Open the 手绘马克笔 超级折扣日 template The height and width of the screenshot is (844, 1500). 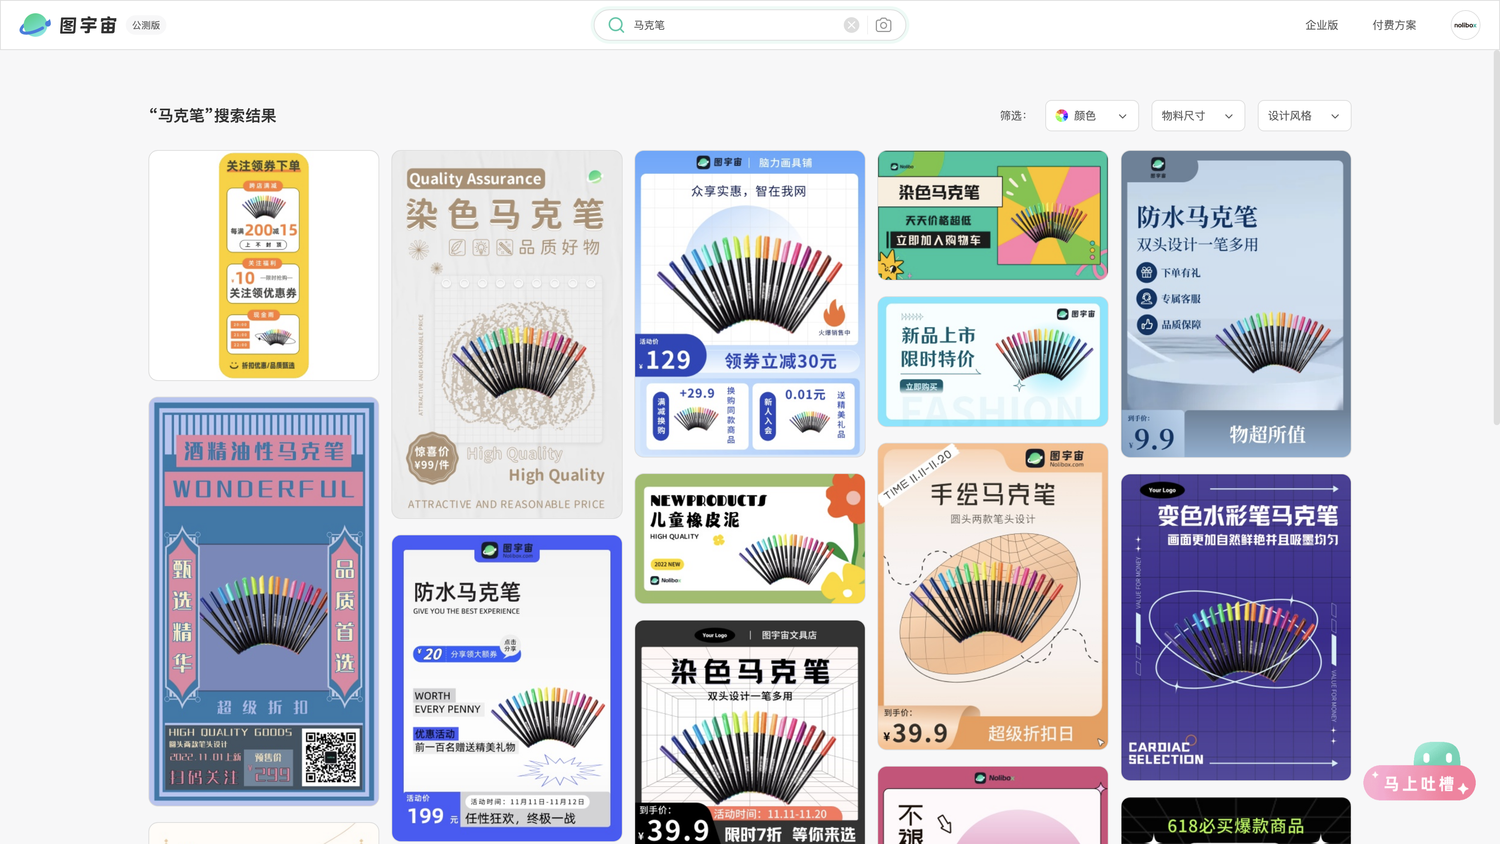993,596
